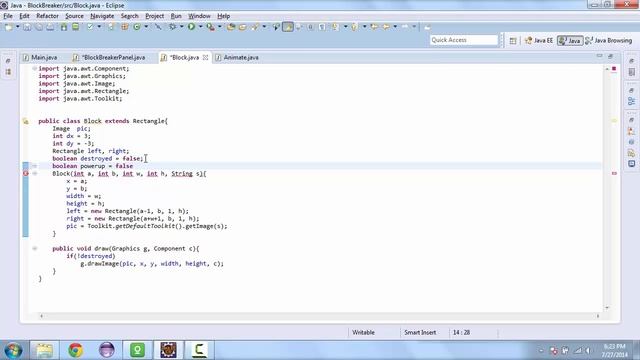Click the warning marker beside class Block
640x360 pixels.
pos(26,121)
